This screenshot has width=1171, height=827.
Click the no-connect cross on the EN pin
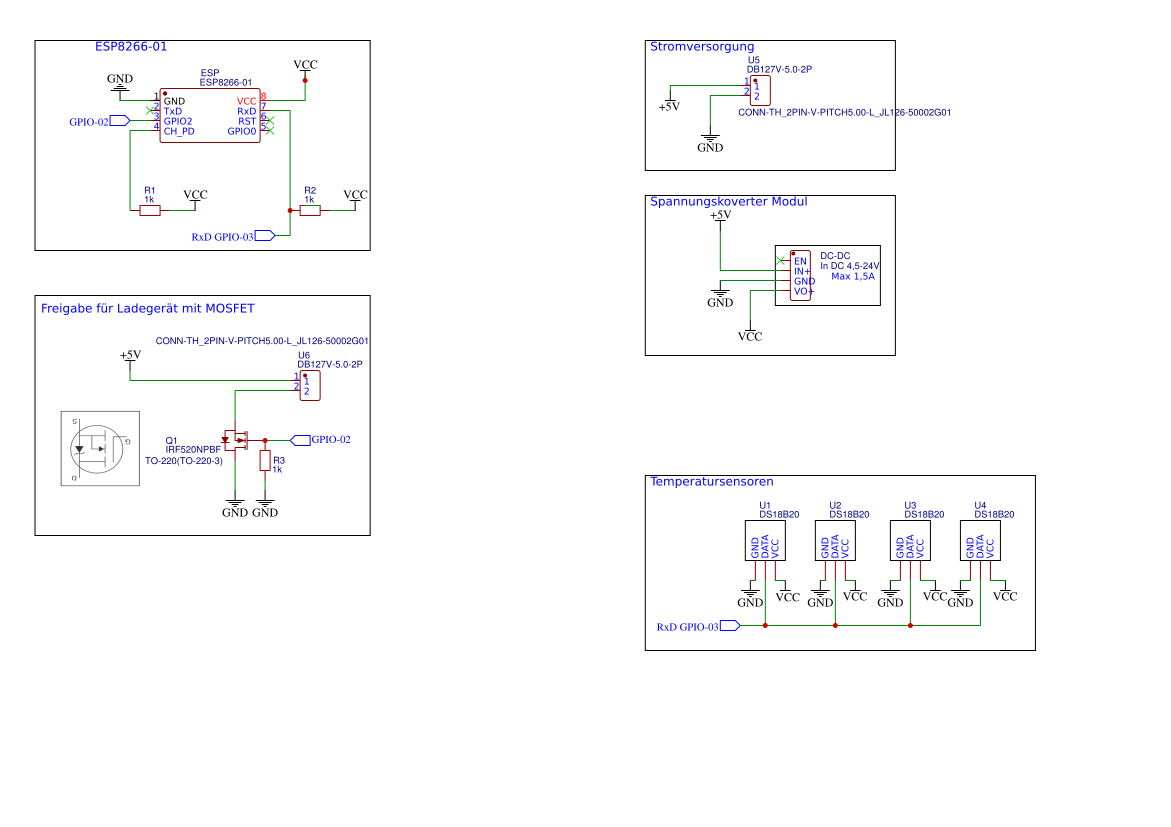pos(782,262)
